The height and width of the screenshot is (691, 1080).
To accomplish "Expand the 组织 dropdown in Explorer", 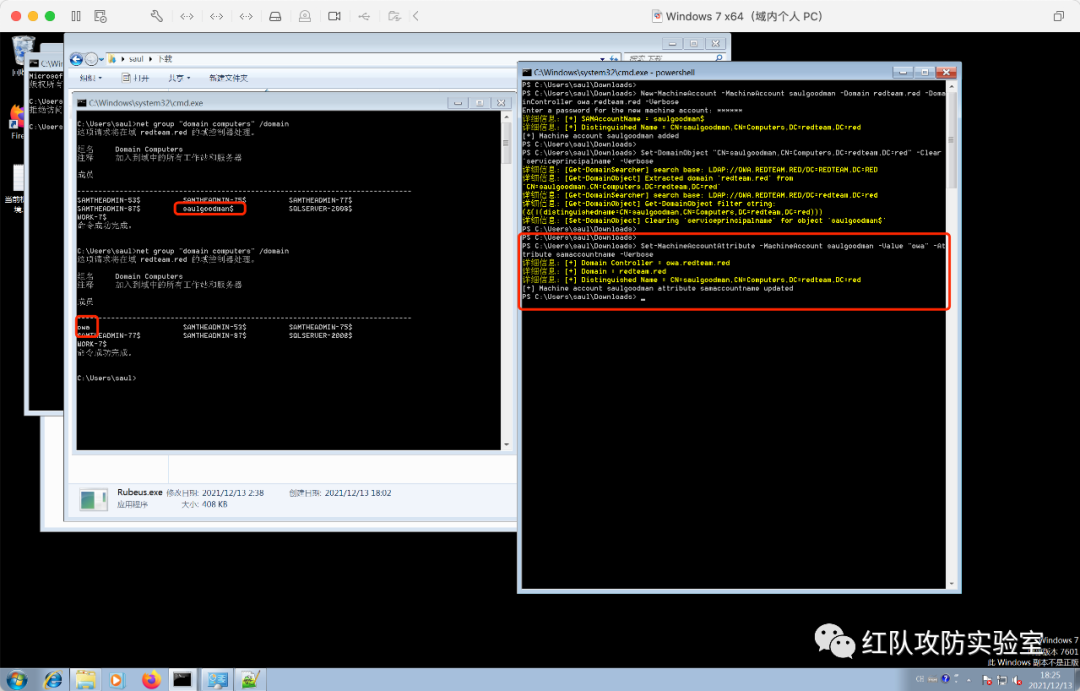I will pyautogui.click(x=91, y=78).
